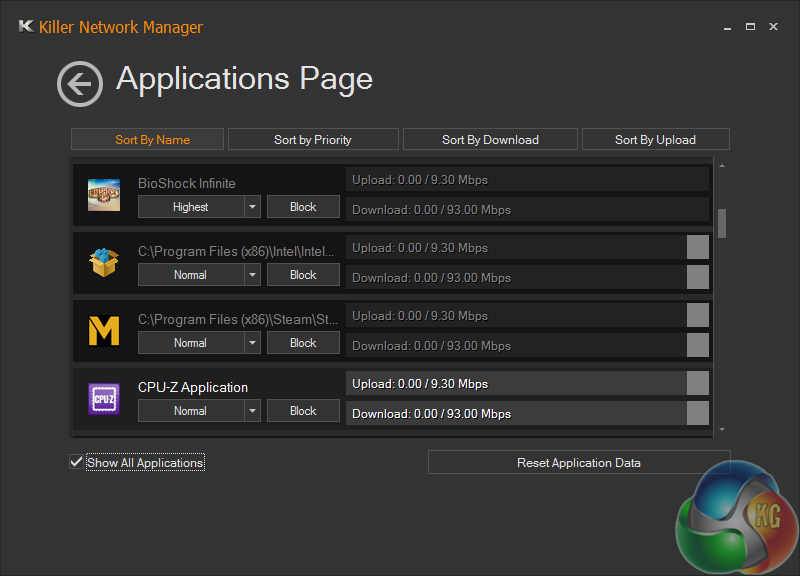Click the Intel package box icon
This screenshot has width=800, height=576.
(x=104, y=262)
